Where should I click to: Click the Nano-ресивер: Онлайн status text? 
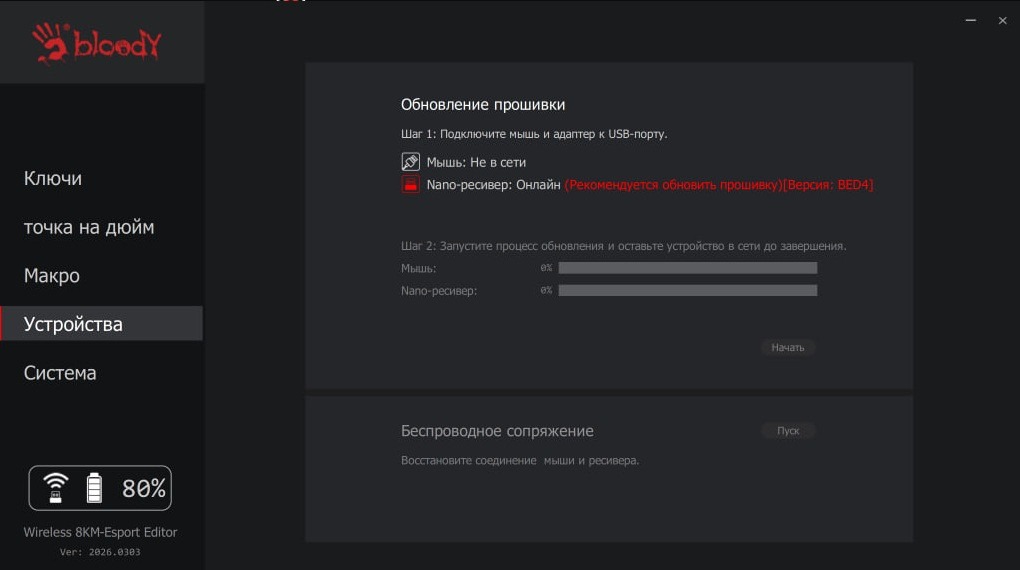coord(493,185)
